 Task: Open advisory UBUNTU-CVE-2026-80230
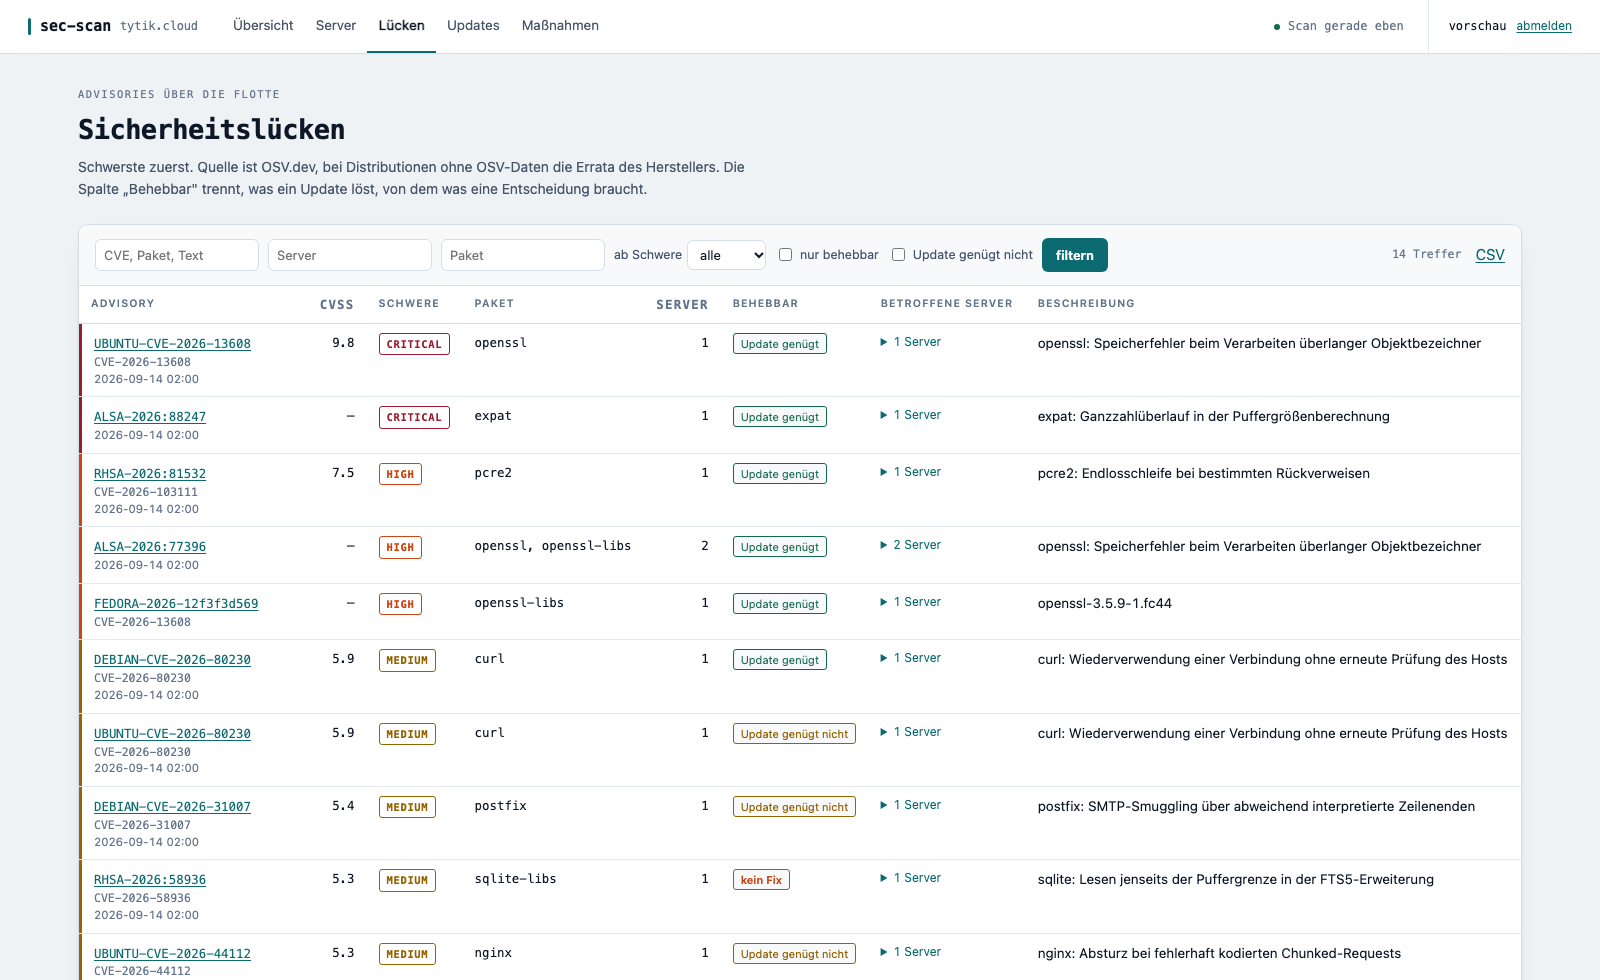[x=172, y=734]
